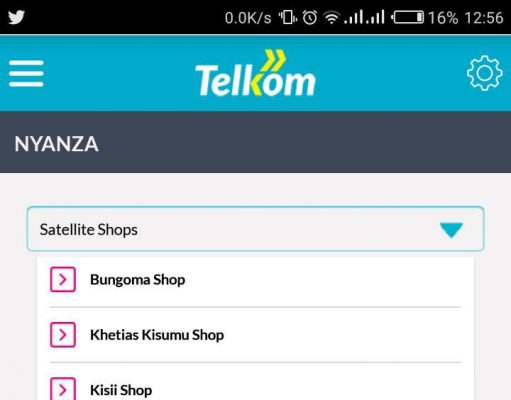Tap the alarm clock status icon
Image resolution: width=511 pixels, height=400 pixels.
[310, 18]
